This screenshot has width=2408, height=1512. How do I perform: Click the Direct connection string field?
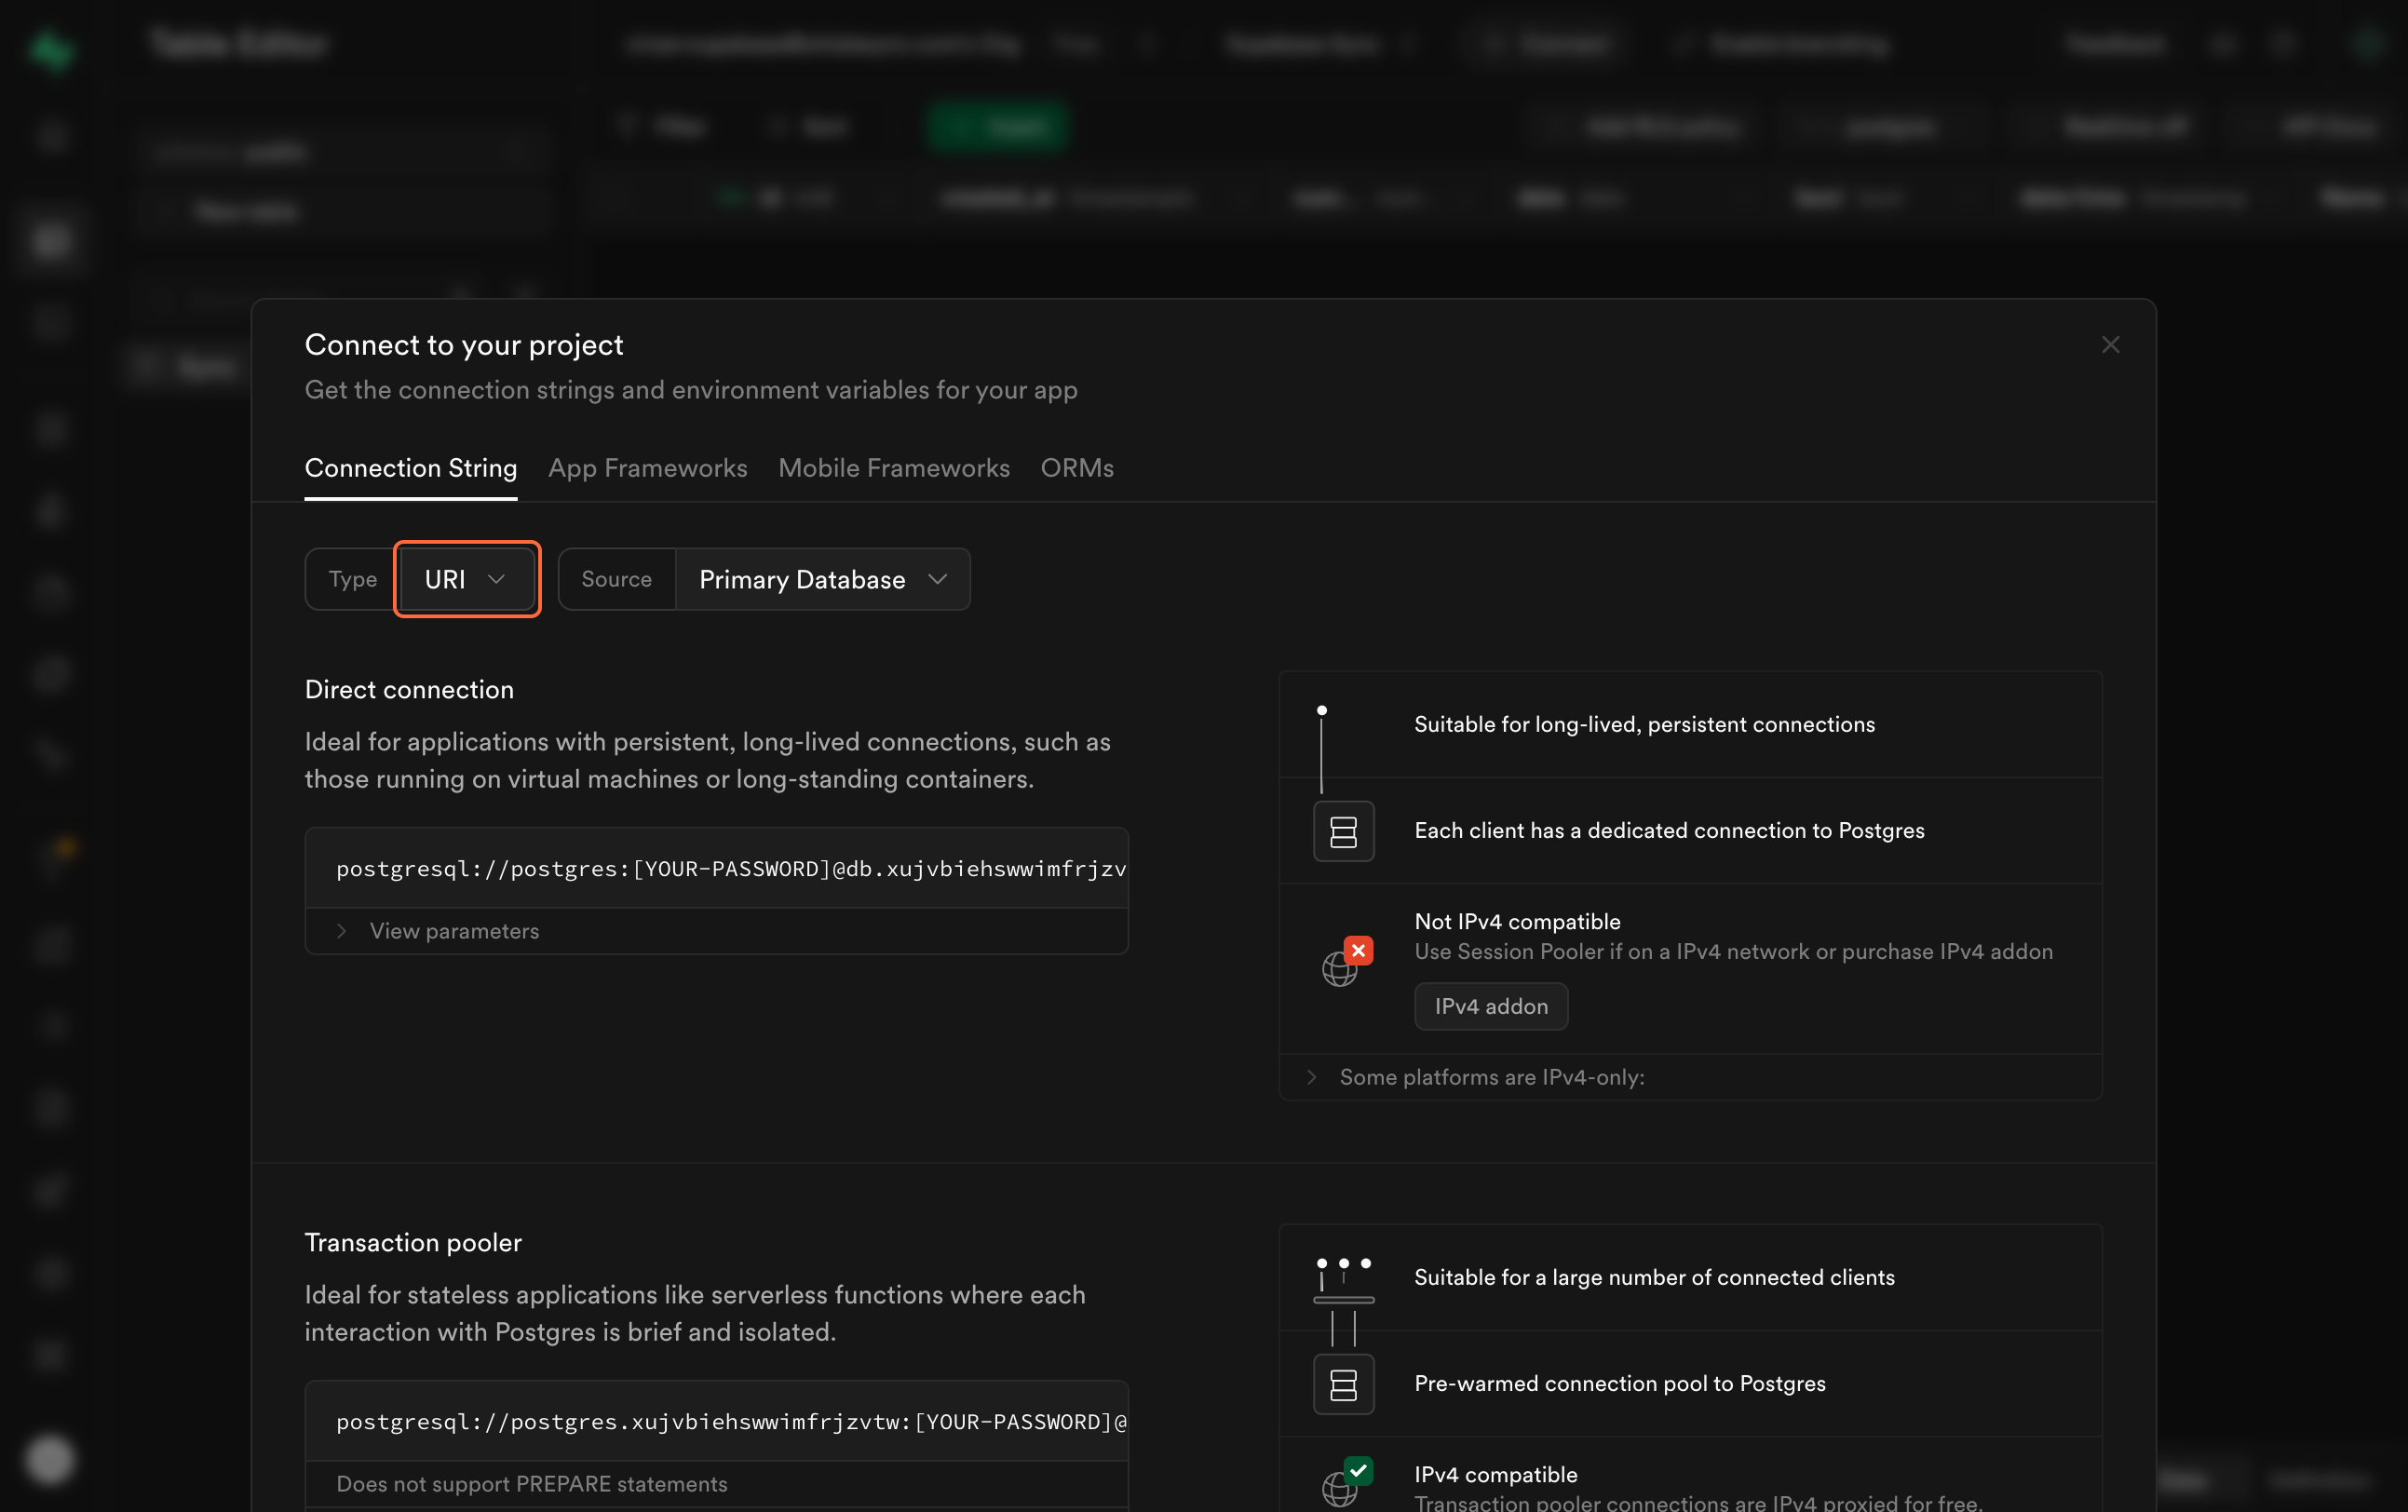pos(730,868)
